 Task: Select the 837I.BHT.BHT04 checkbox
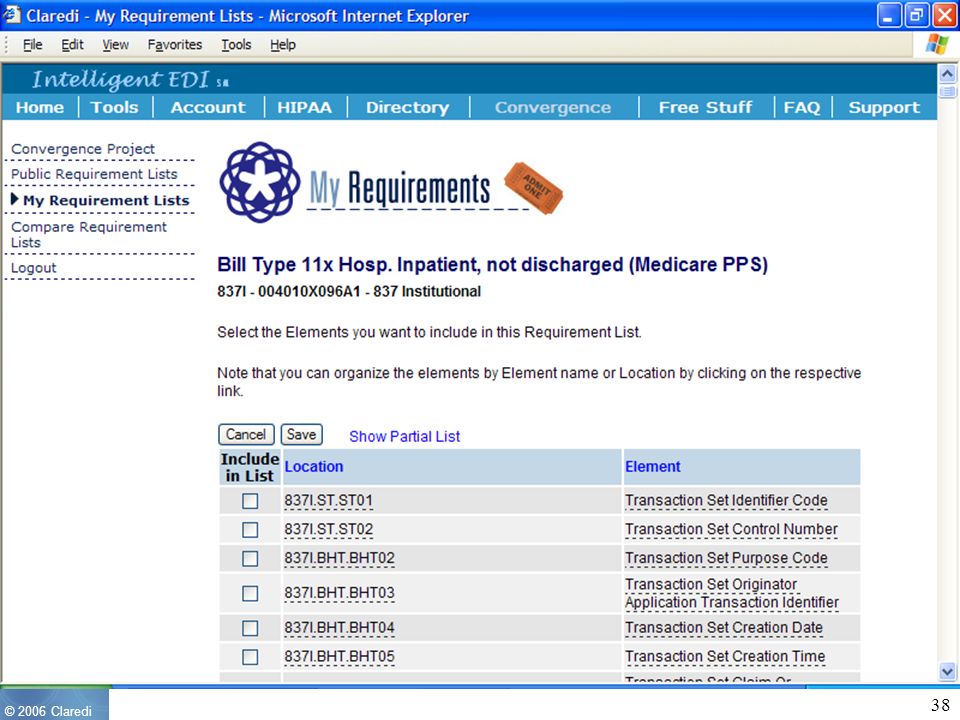[250, 628]
